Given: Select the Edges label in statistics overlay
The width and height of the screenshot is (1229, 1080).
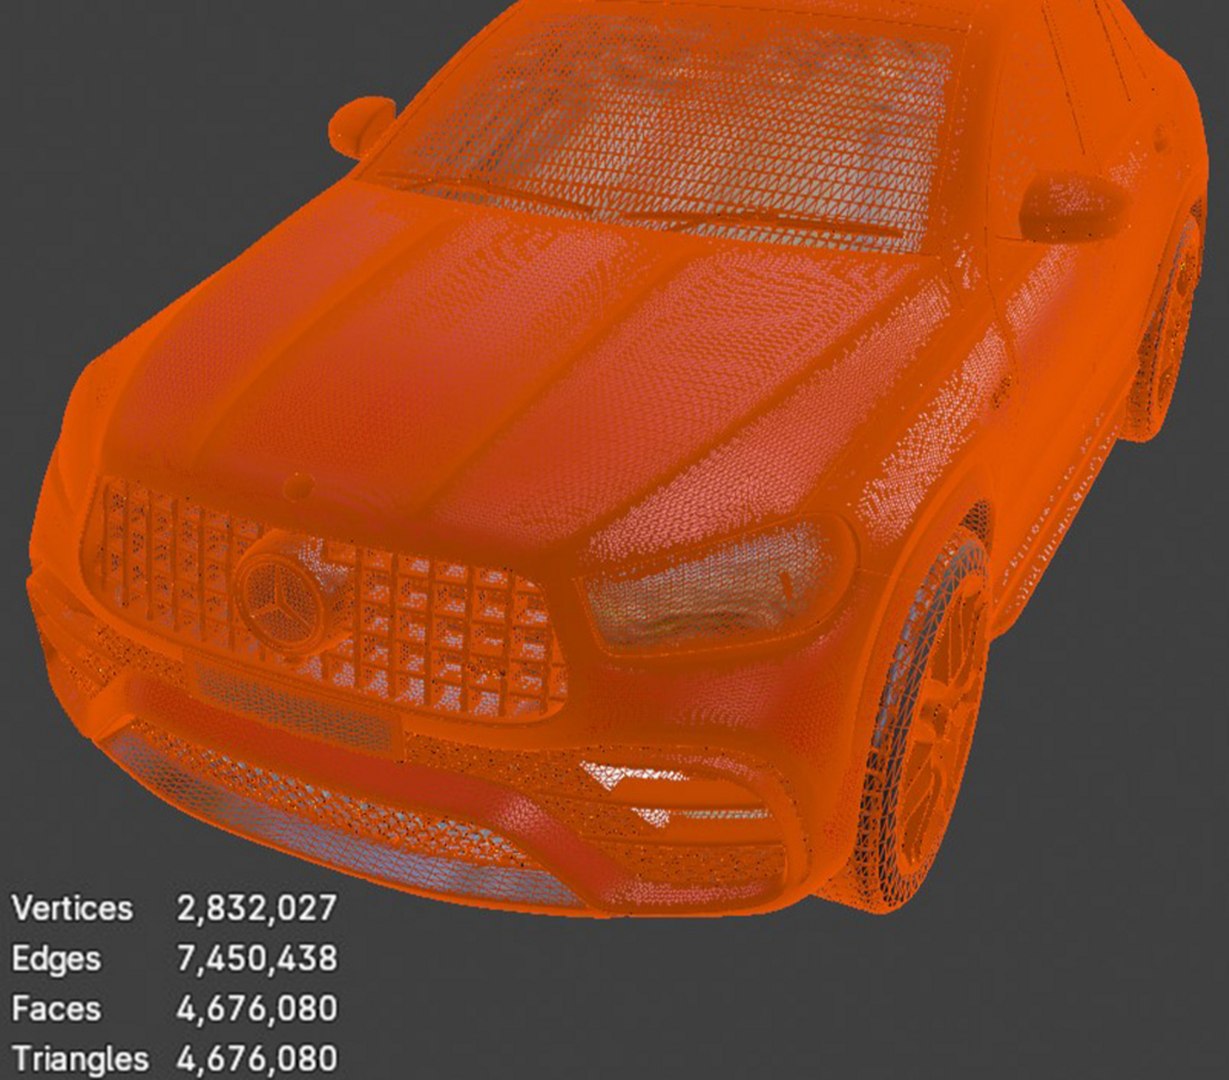Looking at the screenshot, I should 56,959.
